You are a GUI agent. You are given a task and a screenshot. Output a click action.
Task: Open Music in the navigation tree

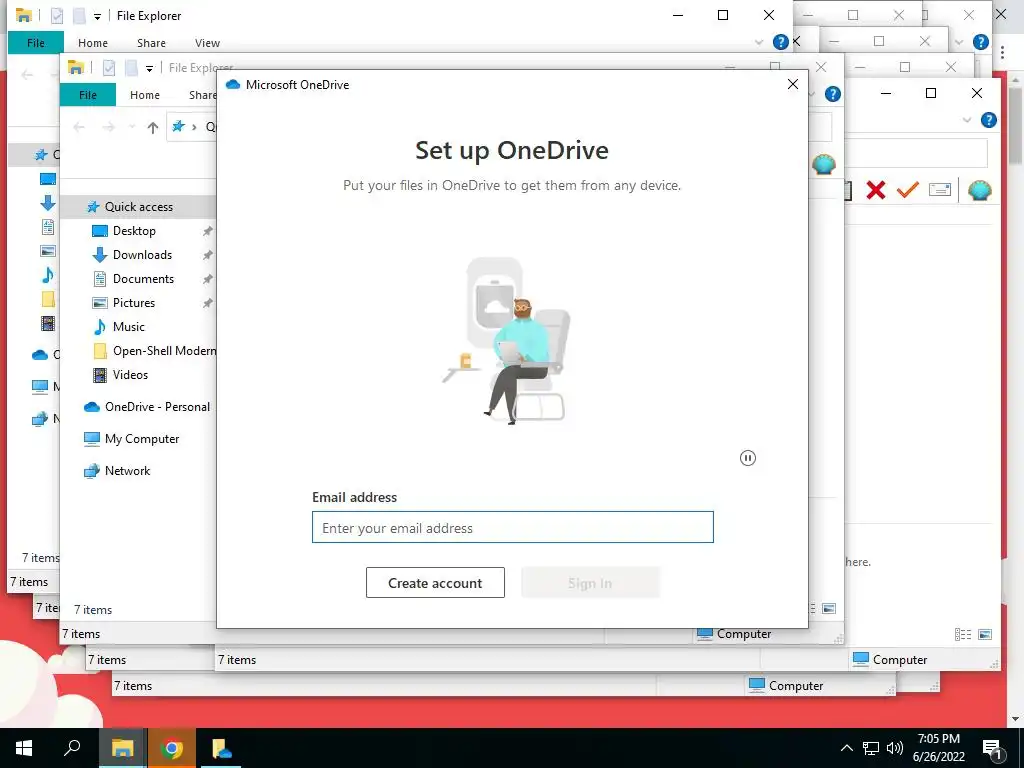[x=129, y=327]
